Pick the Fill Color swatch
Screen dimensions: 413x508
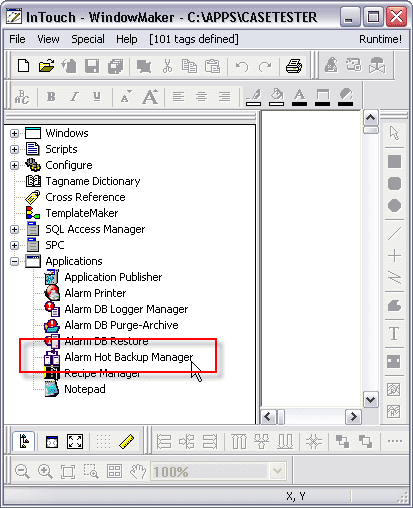tap(276, 97)
